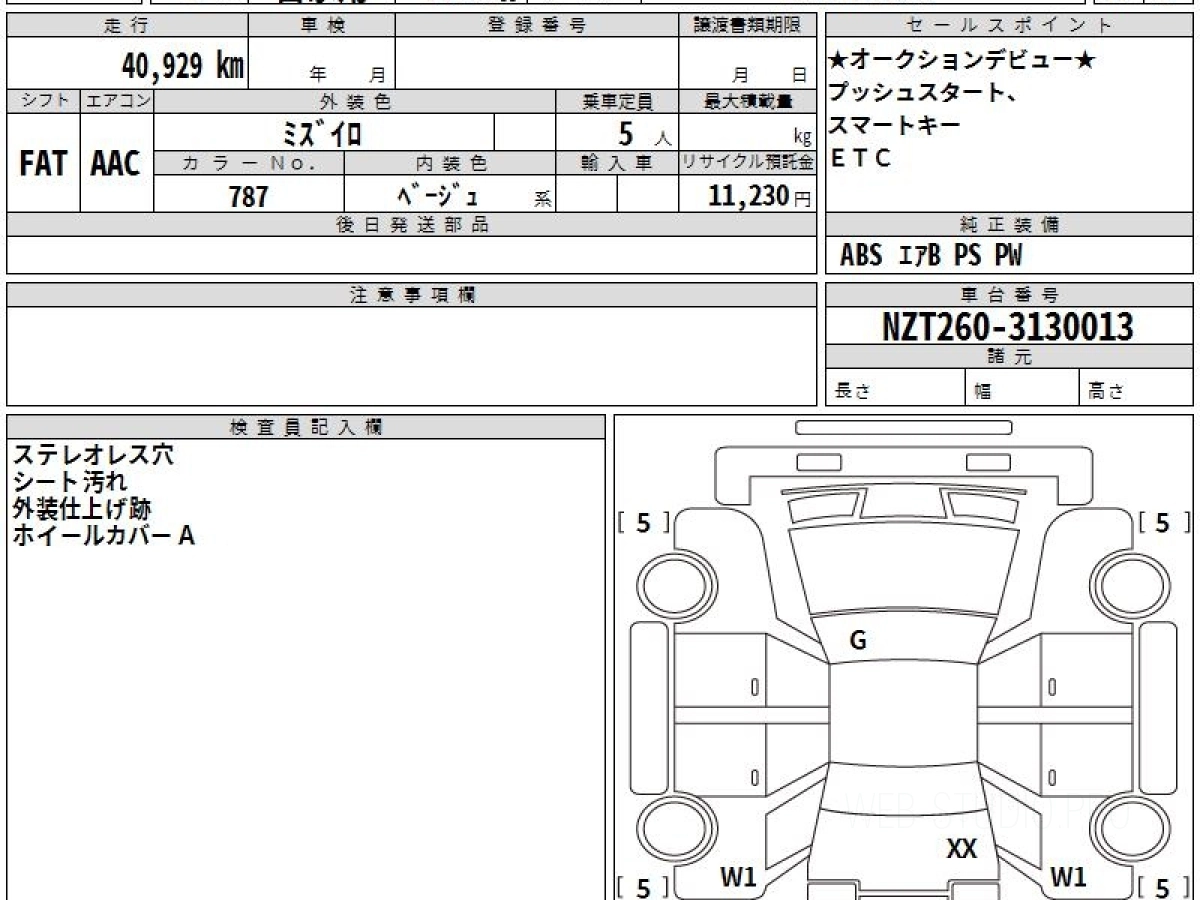Select the 長さ dimension cell
Viewport: 1200px width, 900px height.
tap(895, 389)
